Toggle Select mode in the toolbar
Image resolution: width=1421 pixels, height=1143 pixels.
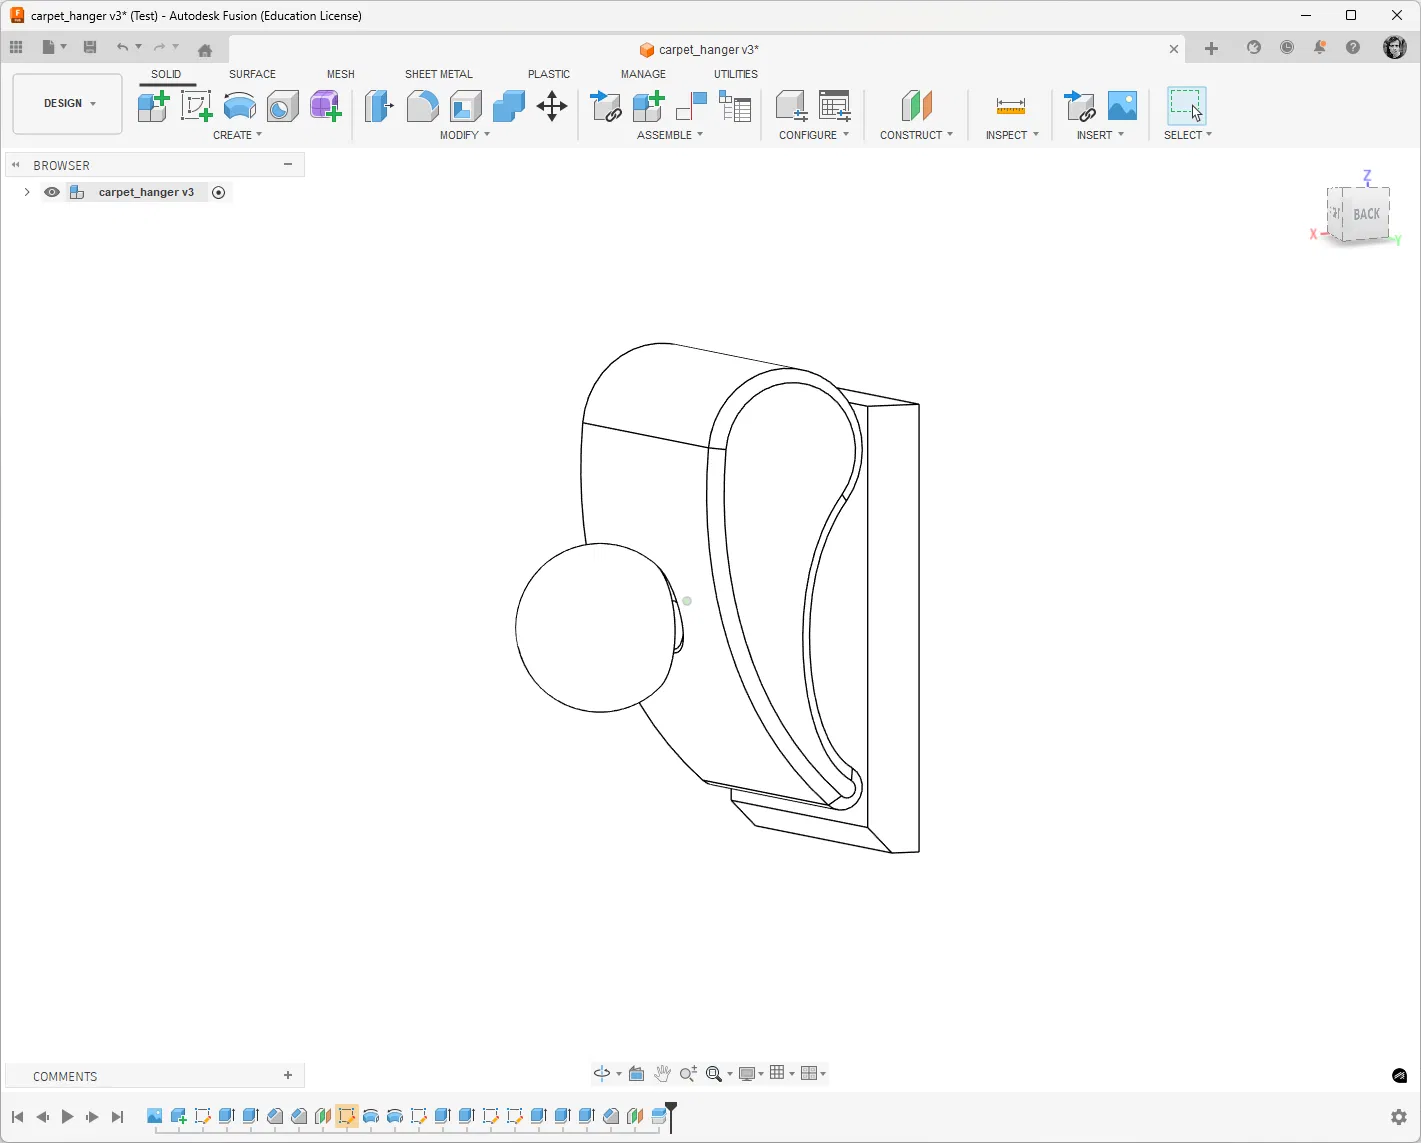1186,106
